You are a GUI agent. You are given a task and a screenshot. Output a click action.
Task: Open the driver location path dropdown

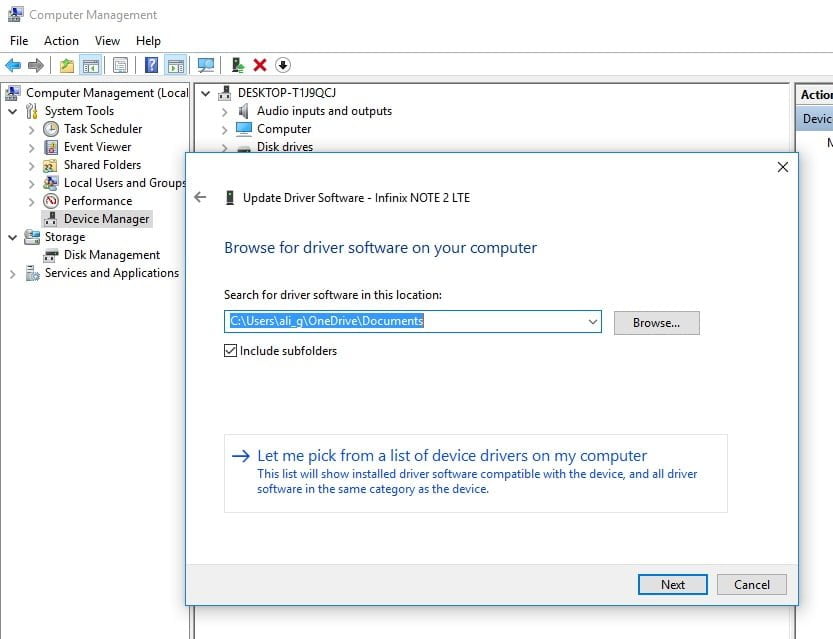592,322
